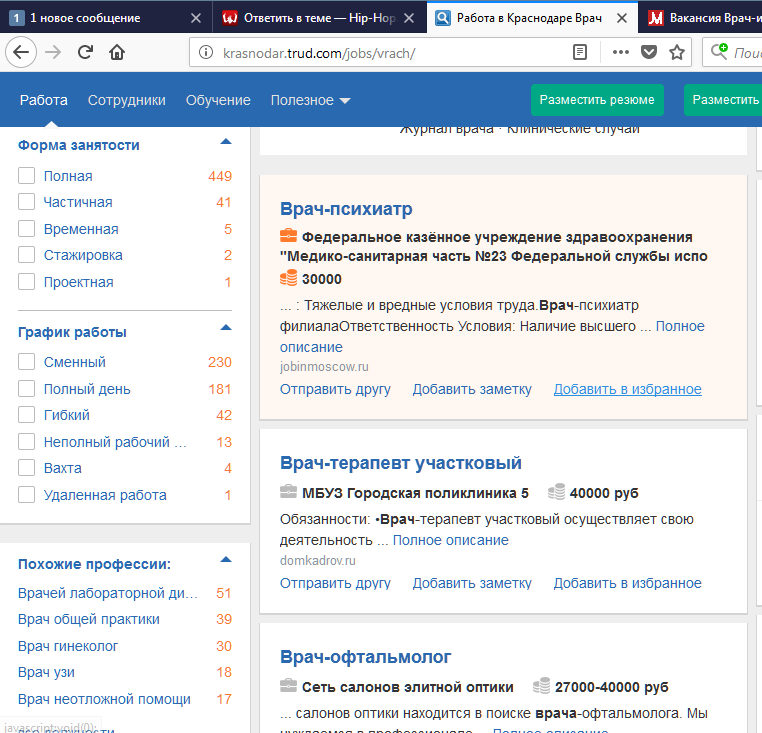Close the 'Работа в Краснодаре Врач' tab
This screenshot has height=733, width=762.
pyautogui.click(x=622, y=18)
